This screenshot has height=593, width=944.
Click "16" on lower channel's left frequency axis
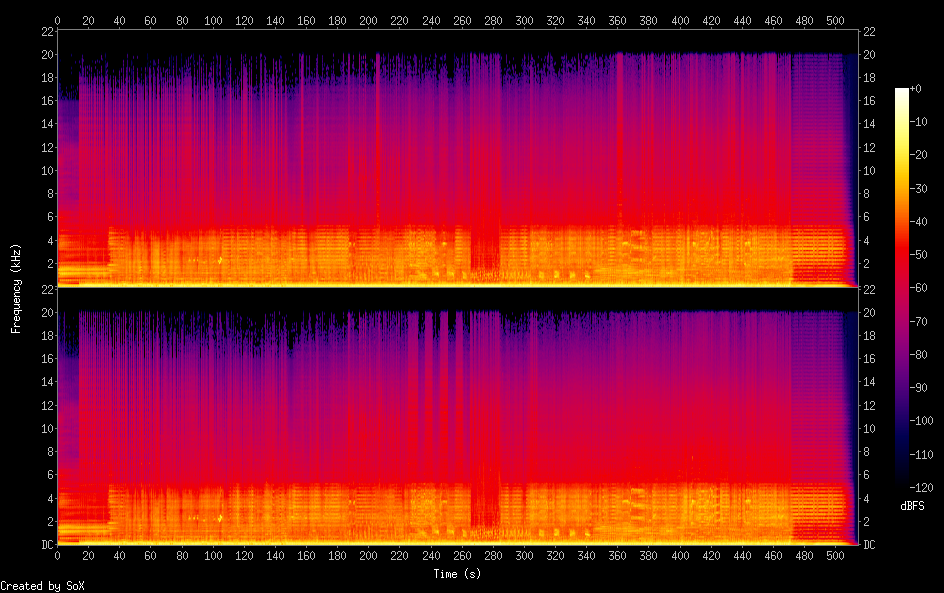[x=48, y=359]
